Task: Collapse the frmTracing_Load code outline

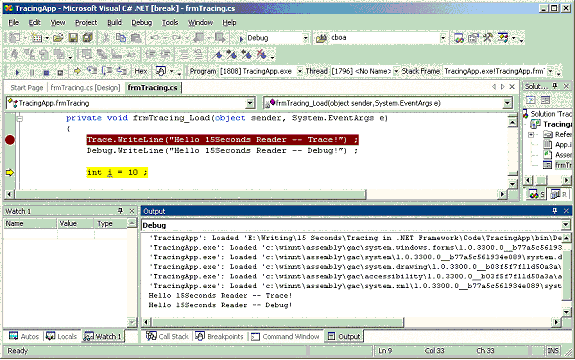Action: pos(20,118)
